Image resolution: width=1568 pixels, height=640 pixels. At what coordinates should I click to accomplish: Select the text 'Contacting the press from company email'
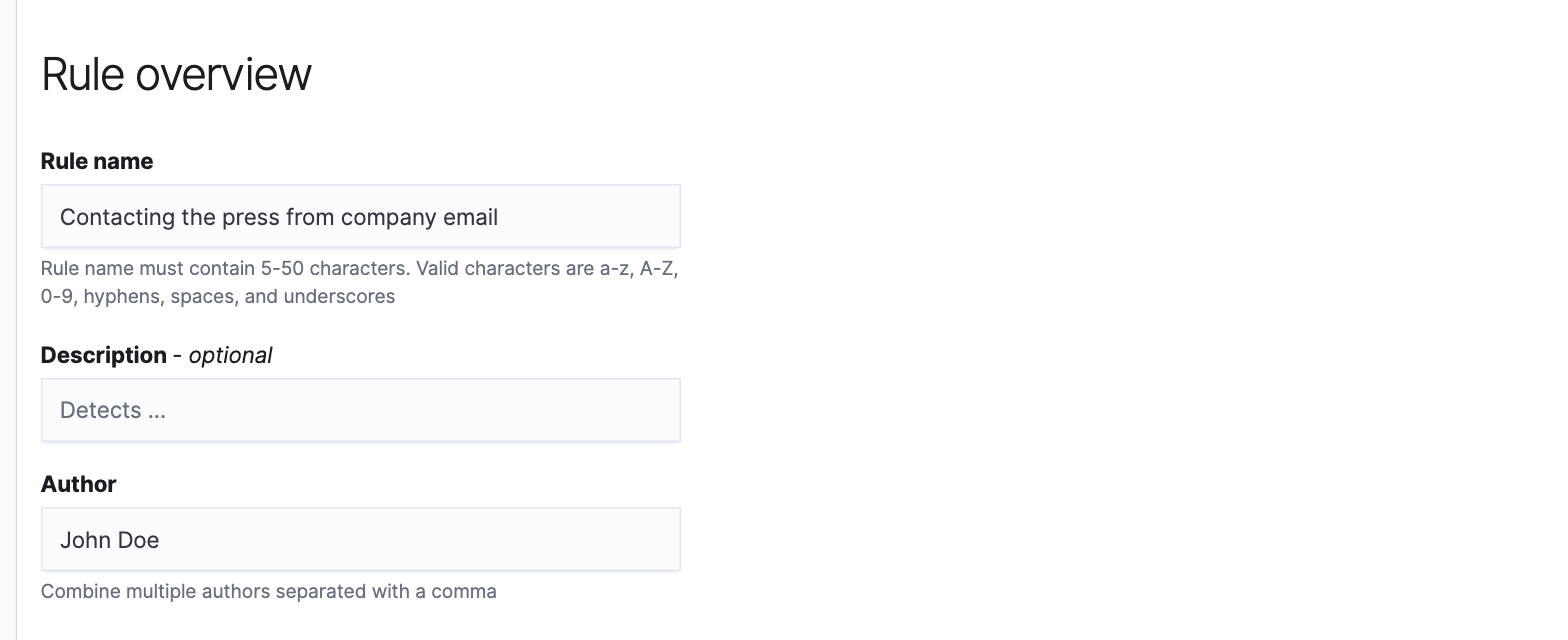[278, 217]
